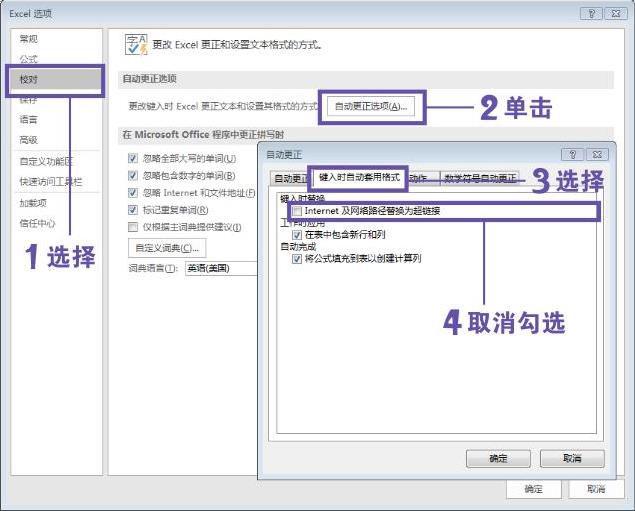Click the 自动更正选项(A)... button

(371, 106)
